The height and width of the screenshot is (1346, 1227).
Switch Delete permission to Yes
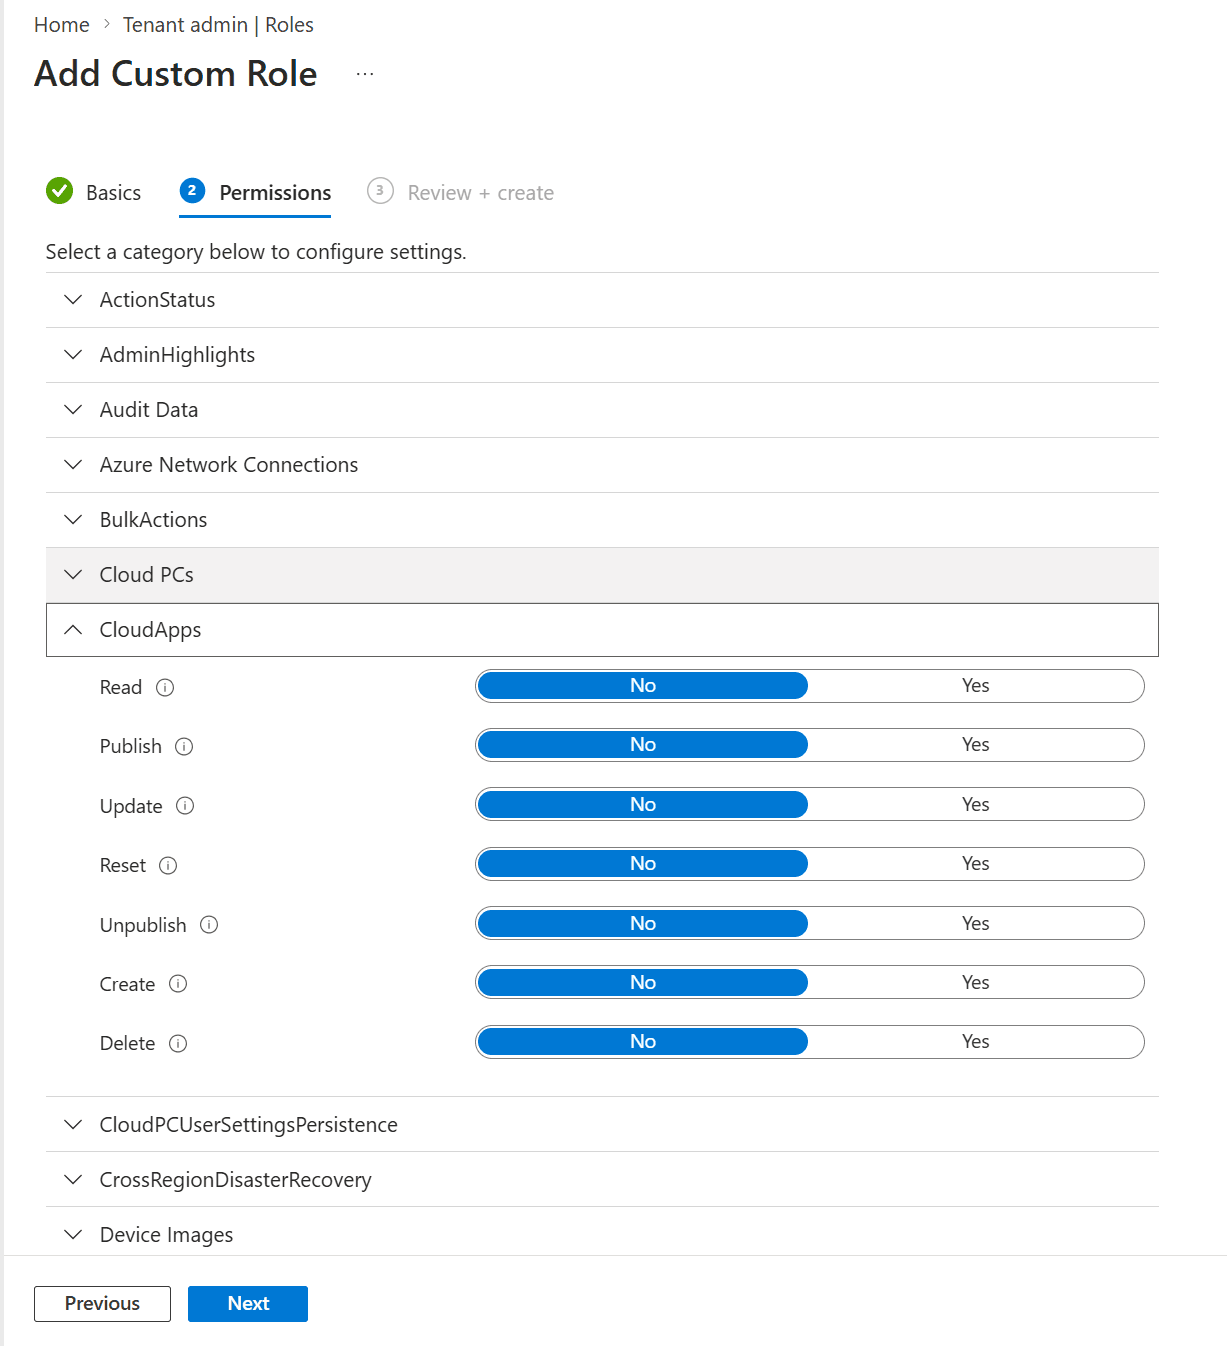pyautogui.click(x=975, y=1042)
